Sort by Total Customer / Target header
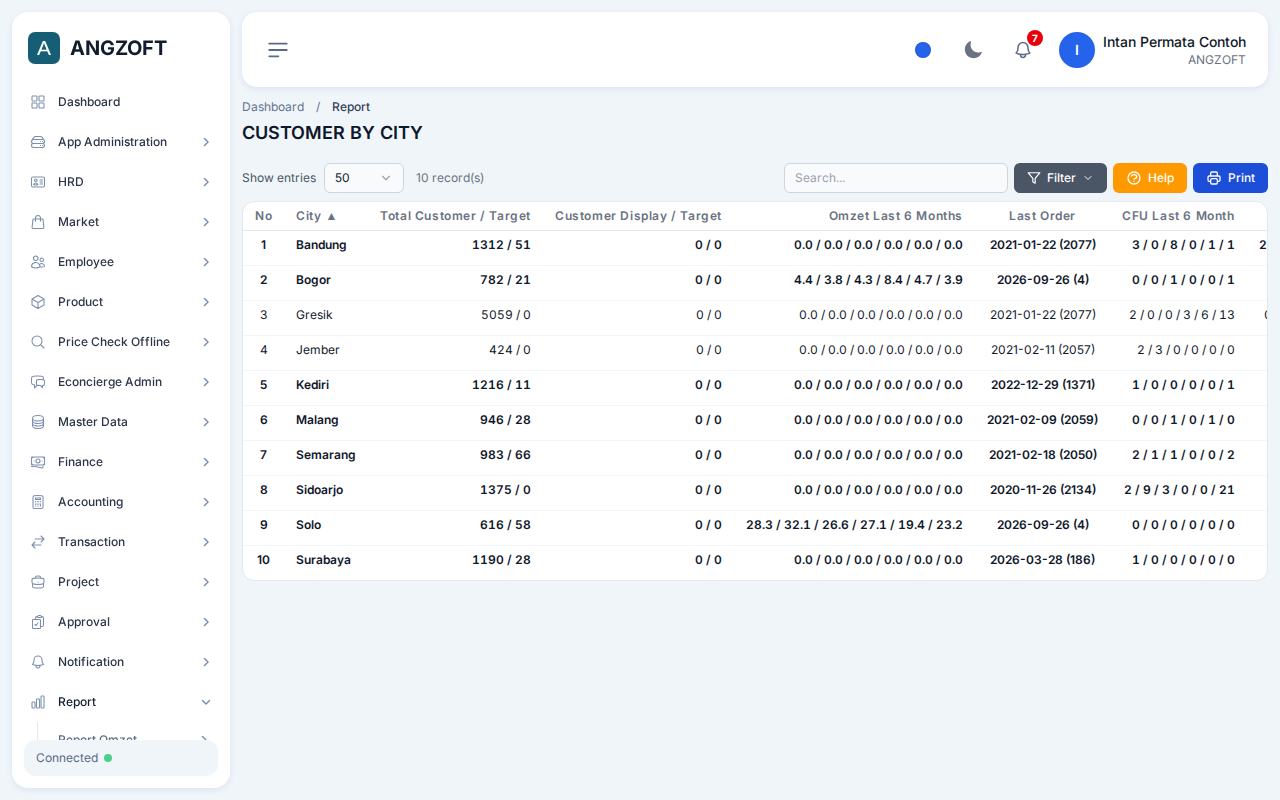1280x800 pixels. tap(455, 216)
